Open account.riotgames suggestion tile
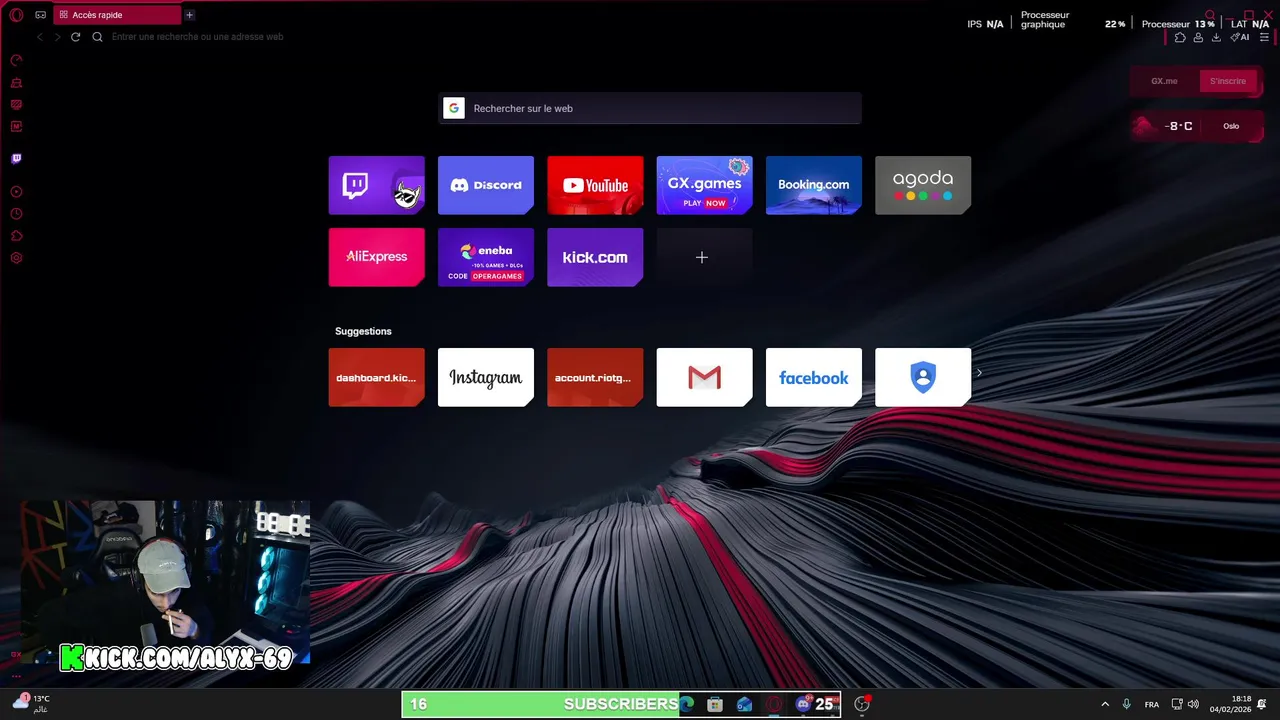Viewport: 1280px width, 720px height. point(595,377)
